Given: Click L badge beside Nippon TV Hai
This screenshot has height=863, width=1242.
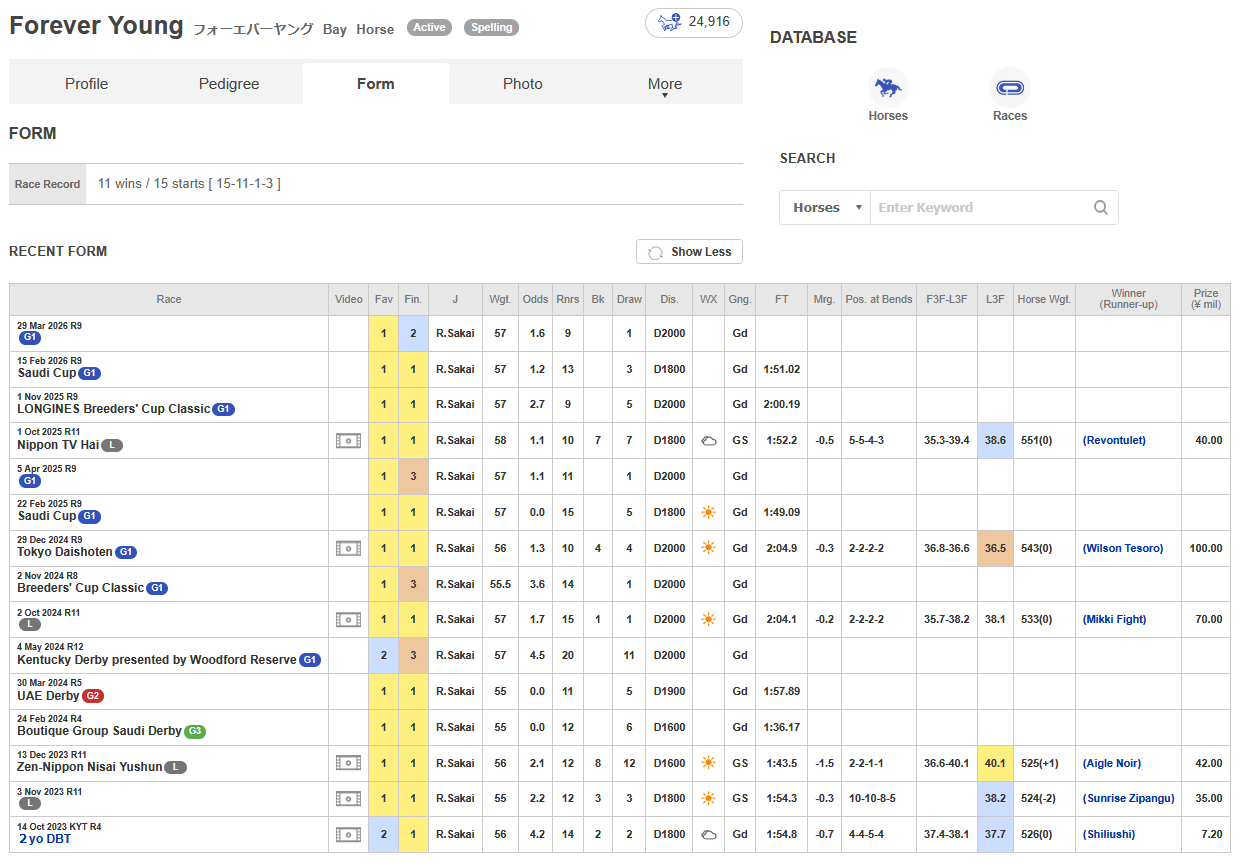Looking at the screenshot, I should pos(112,445).
